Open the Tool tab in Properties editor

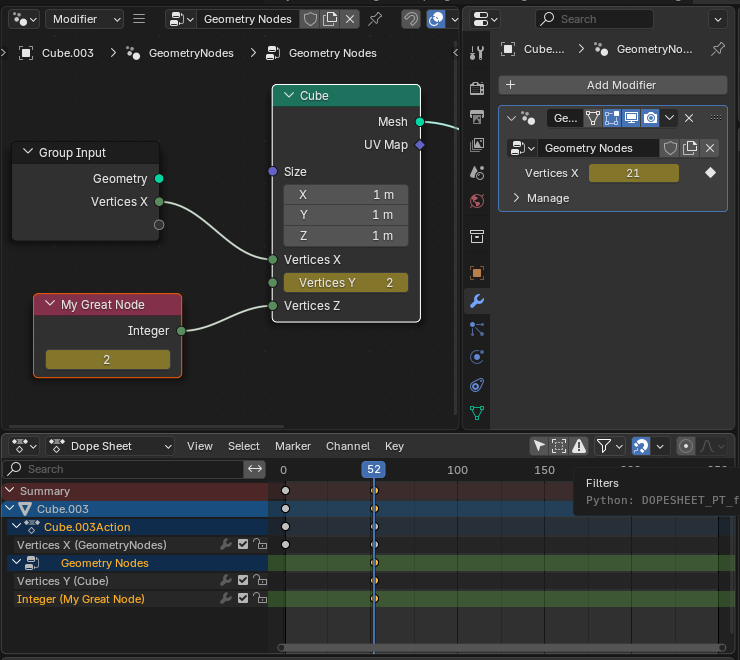[x=477, y=52]
